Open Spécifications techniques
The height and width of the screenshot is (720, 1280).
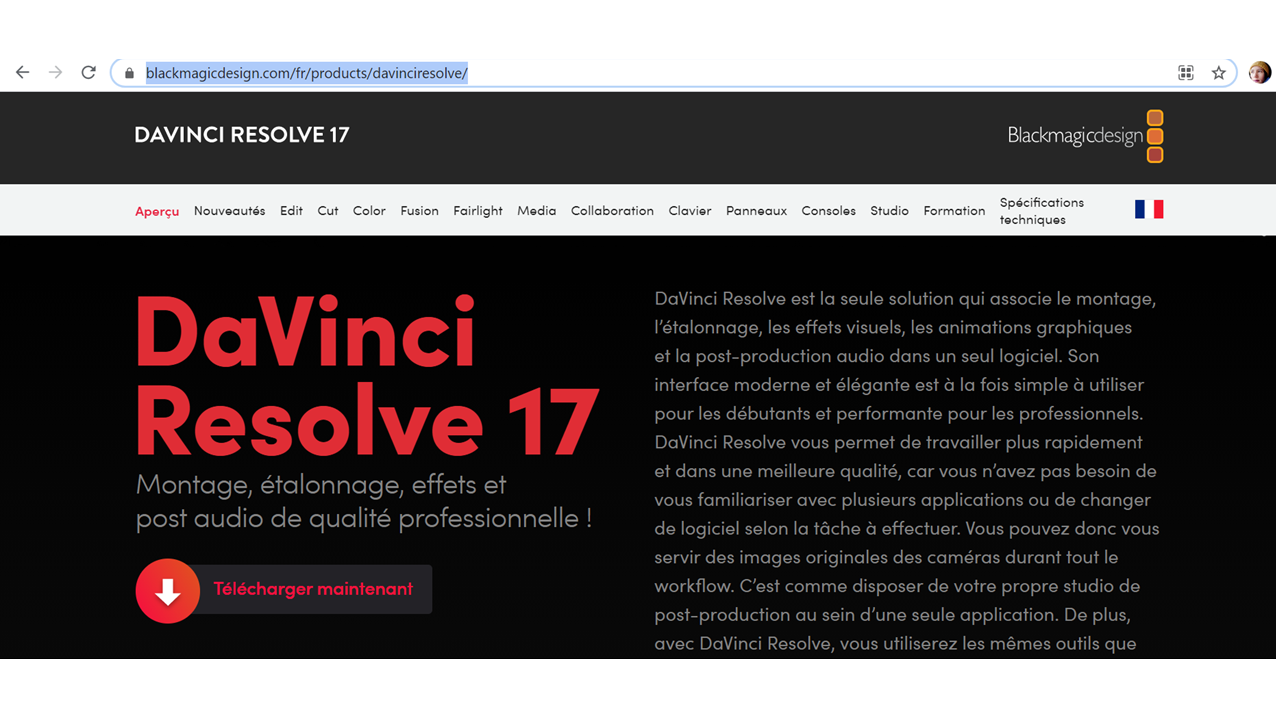pos(1042,211)
